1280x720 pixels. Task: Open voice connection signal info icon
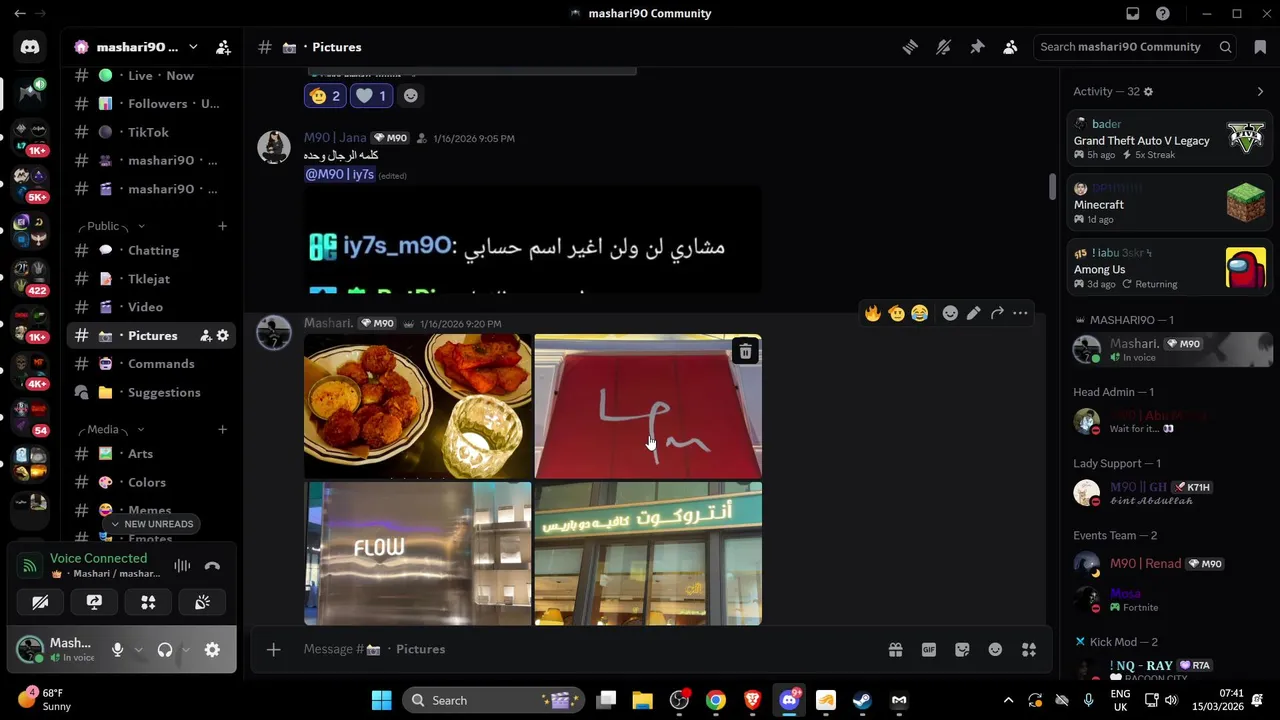[x=29, y=566]
